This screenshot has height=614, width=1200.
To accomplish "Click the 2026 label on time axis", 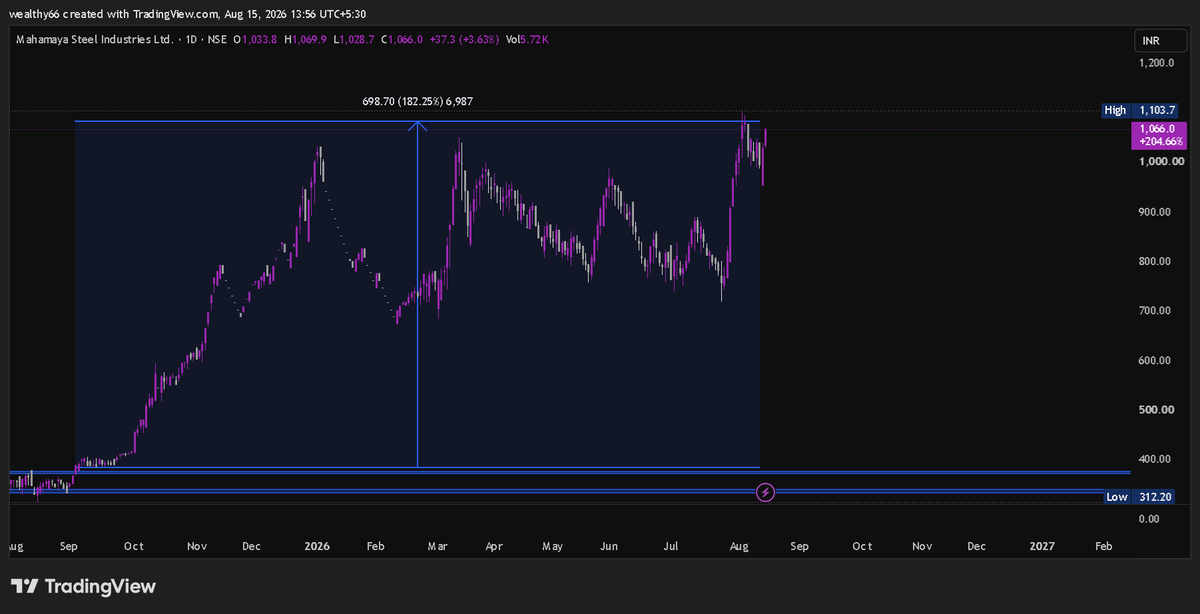I will 317,546.
